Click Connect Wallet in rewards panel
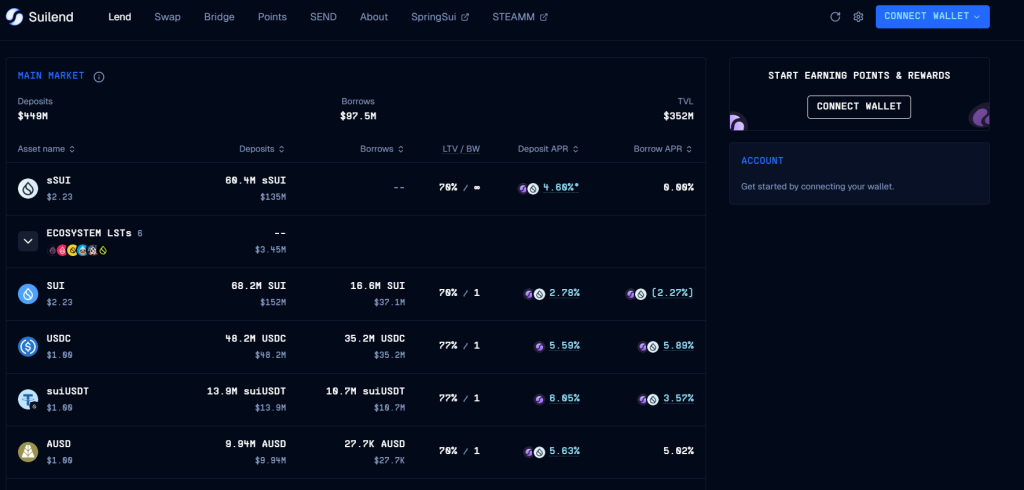Viewport: 1024px width, 490px height. [859, 107]
